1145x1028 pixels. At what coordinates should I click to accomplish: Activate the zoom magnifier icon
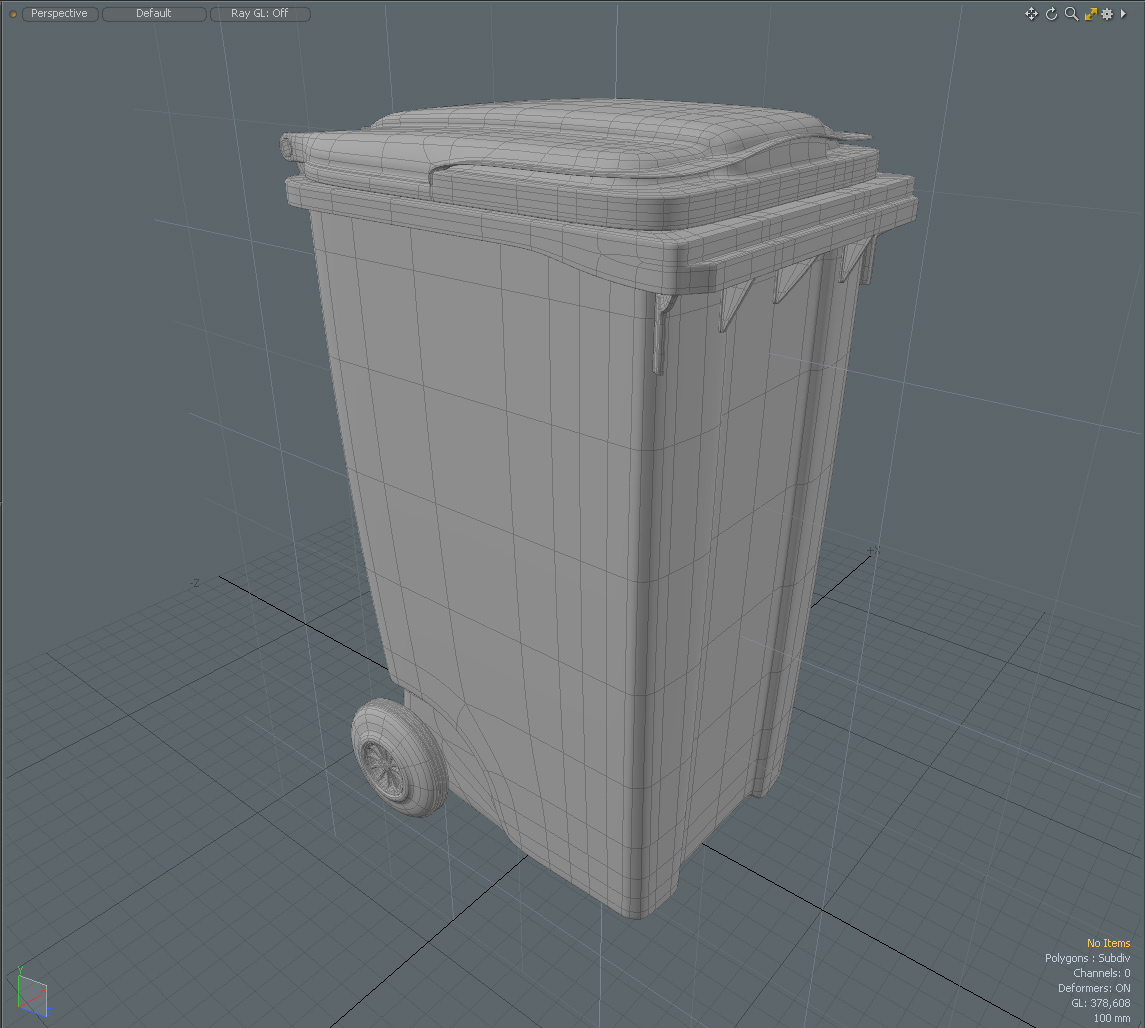tap(1070, 13)
